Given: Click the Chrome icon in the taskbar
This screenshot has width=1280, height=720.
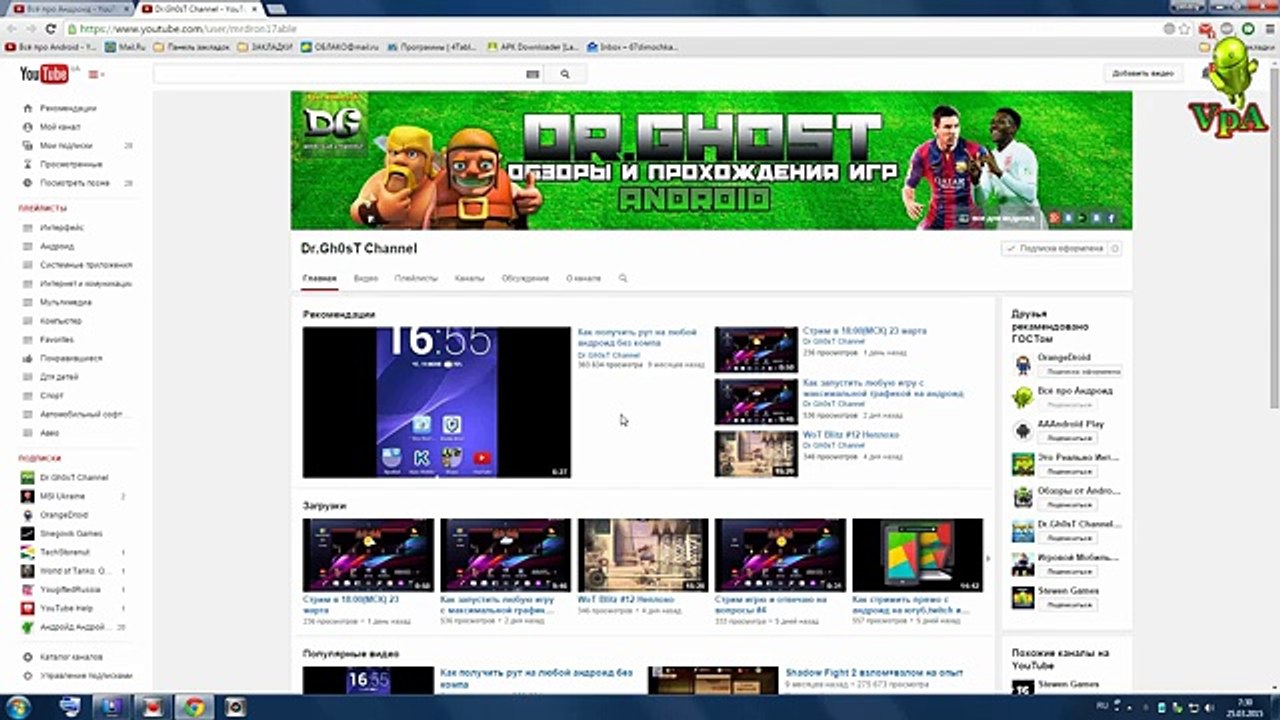Looking at the screenshot, I should 193,707.
